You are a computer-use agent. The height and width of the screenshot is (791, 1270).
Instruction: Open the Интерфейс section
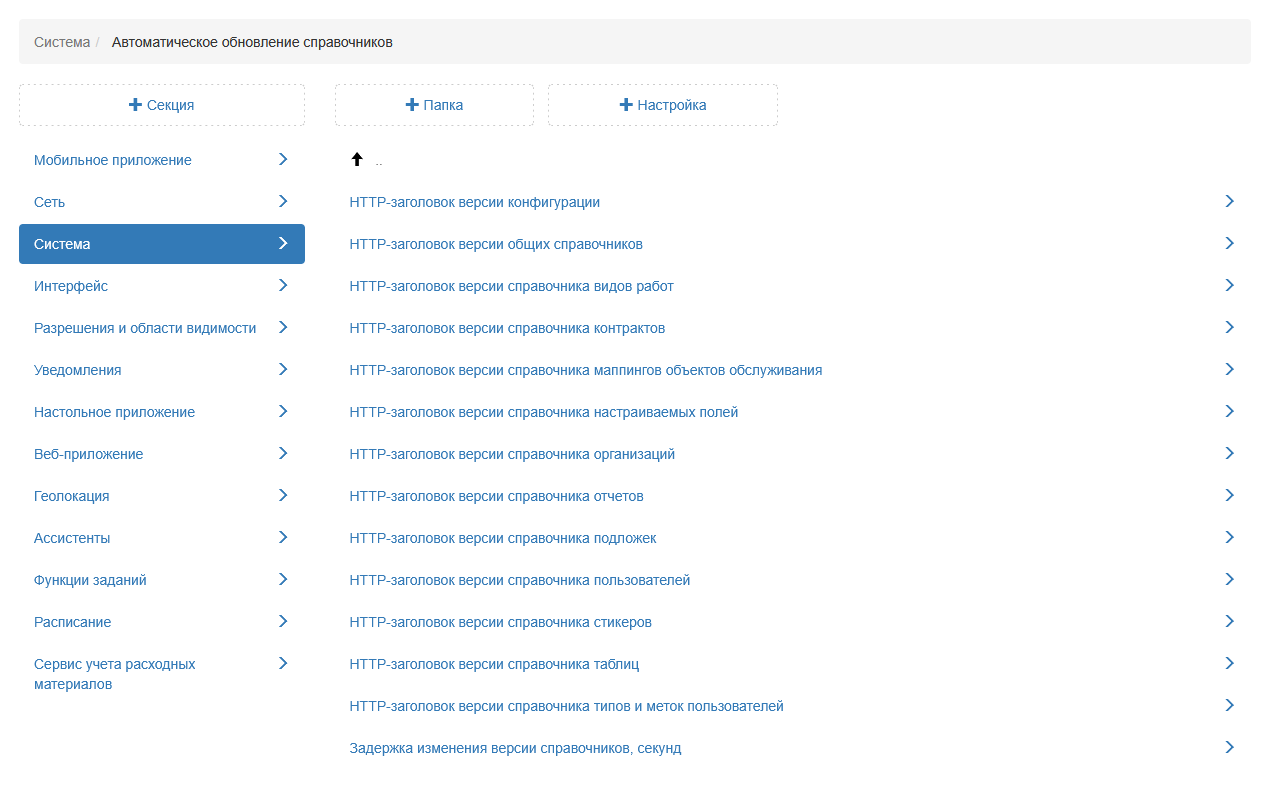click(x=71, y=286)
